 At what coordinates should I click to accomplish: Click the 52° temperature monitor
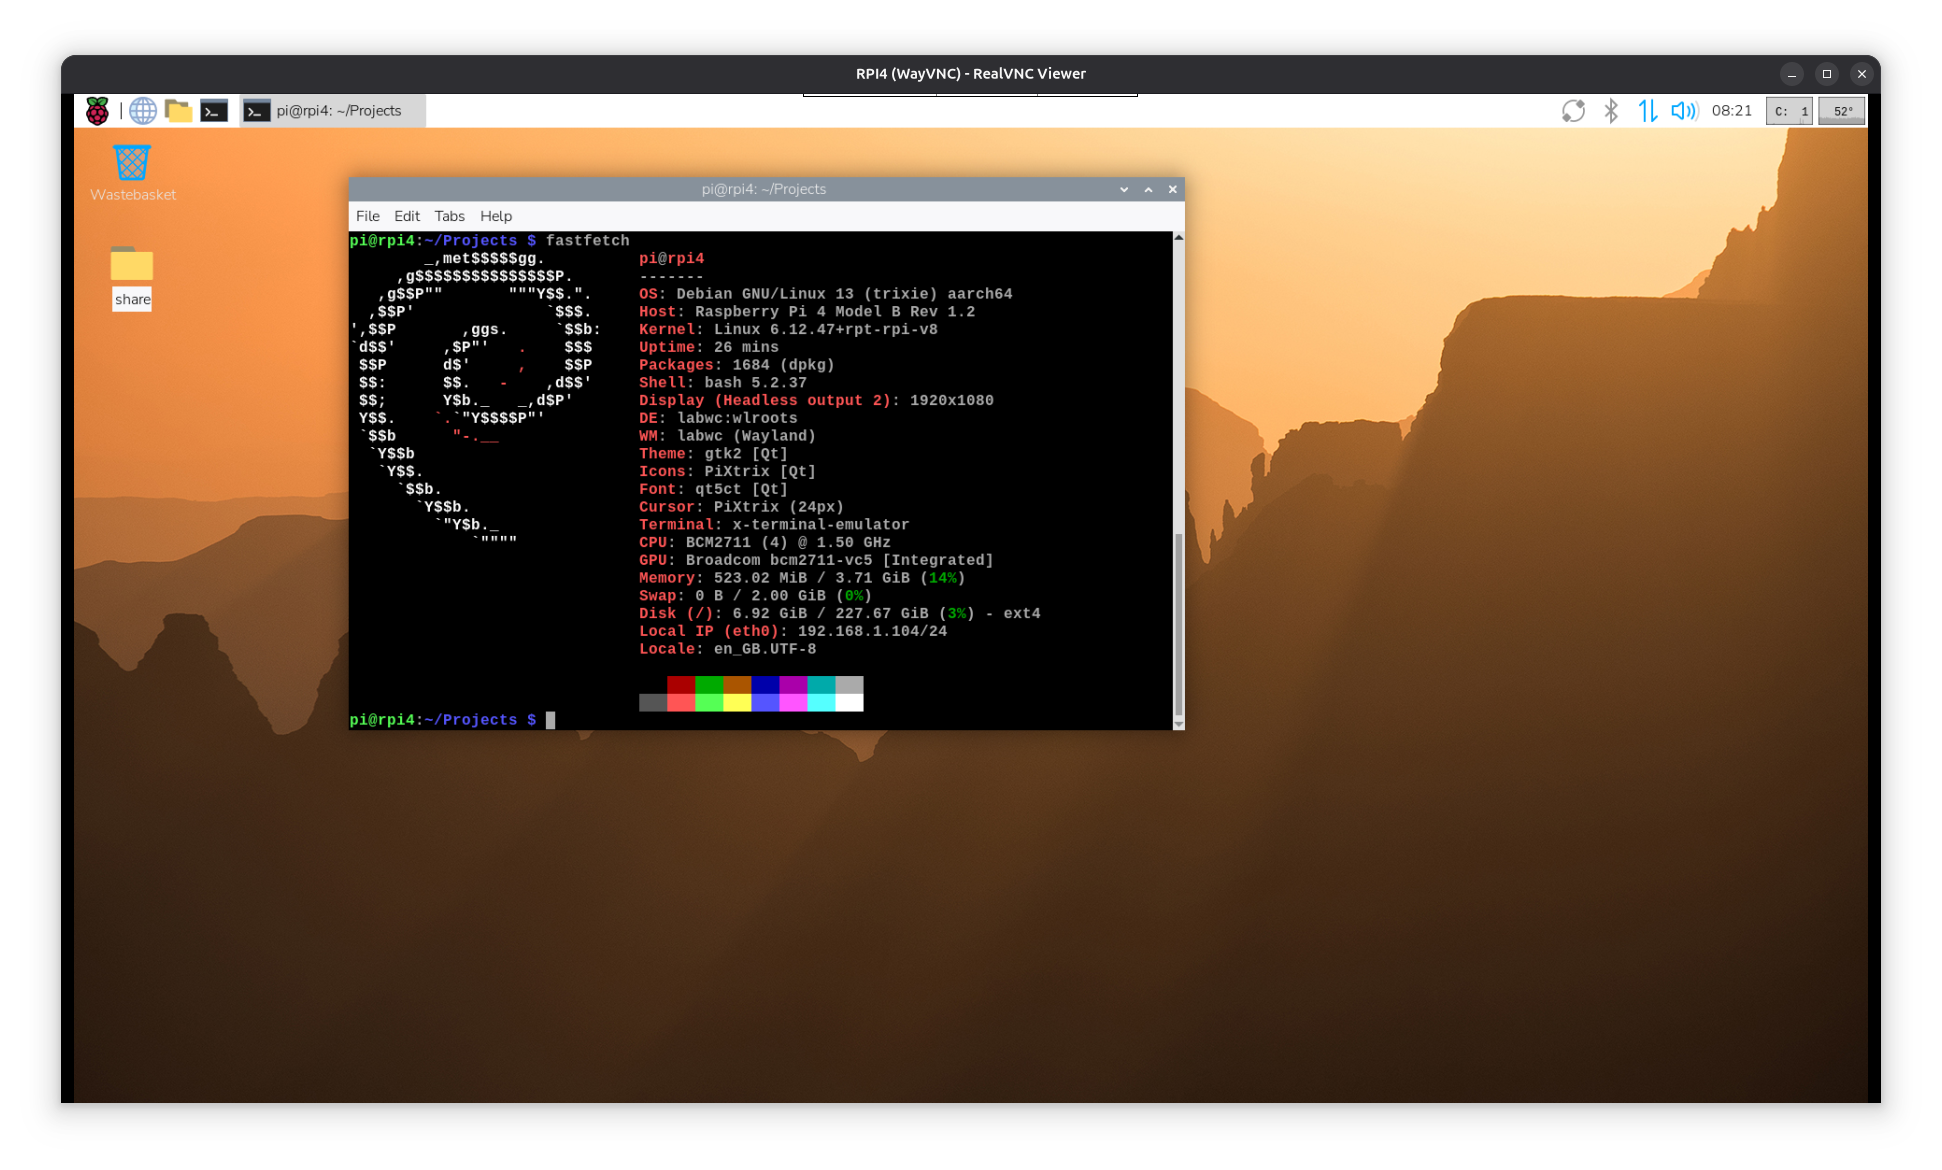tap(1841, 111)
